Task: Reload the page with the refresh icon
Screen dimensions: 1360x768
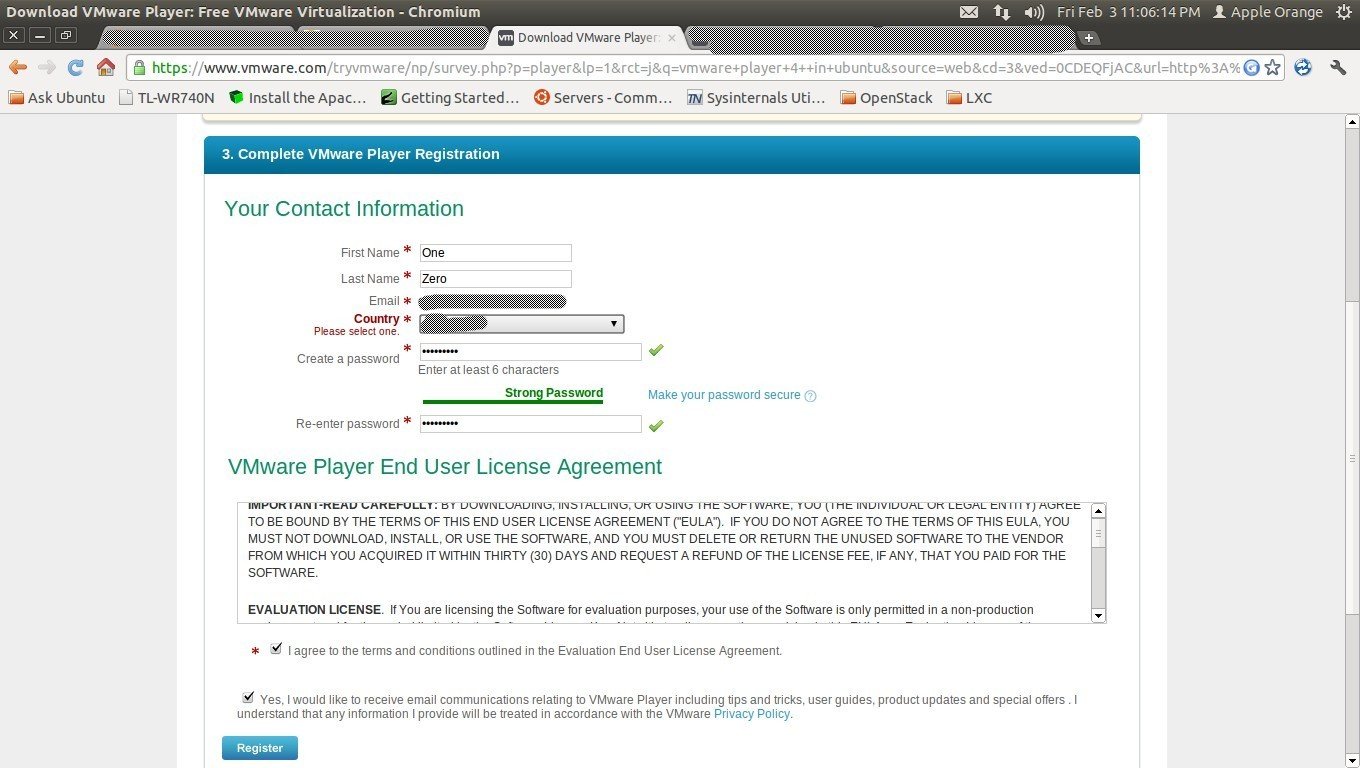Action: (75, 67)
